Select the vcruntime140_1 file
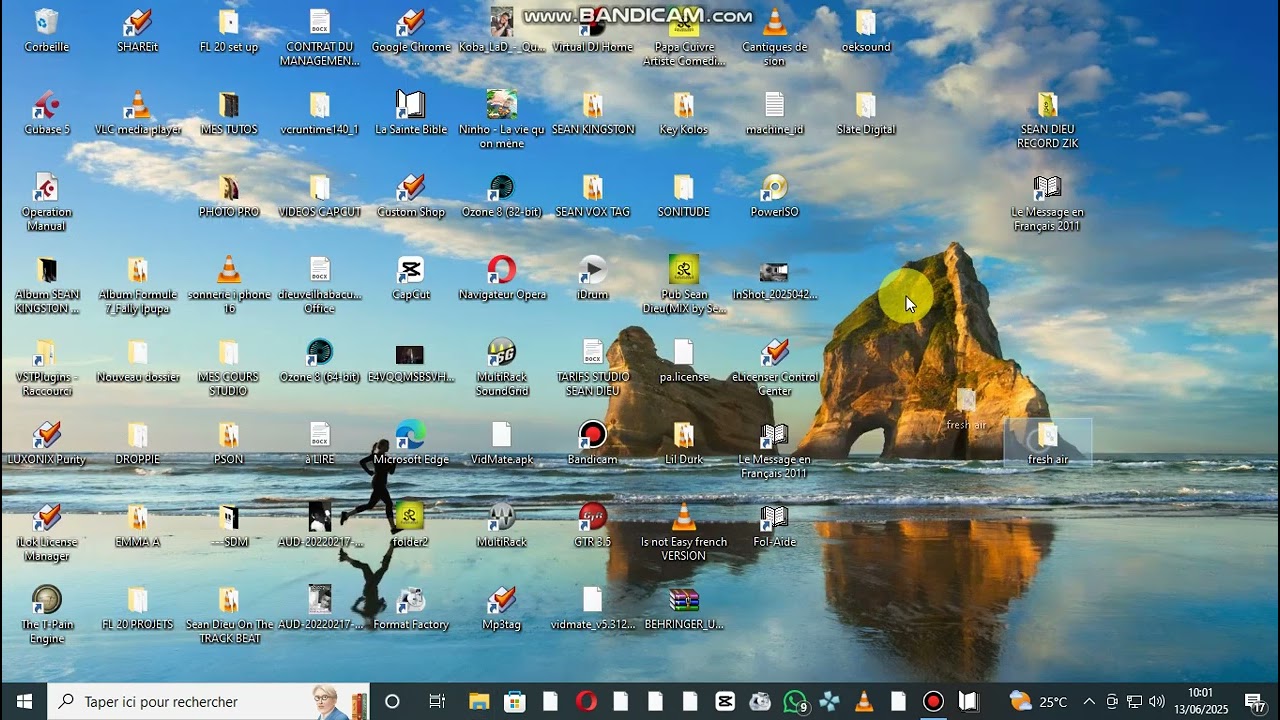Viewport: 1280px width, 720px height. [320, 113]
